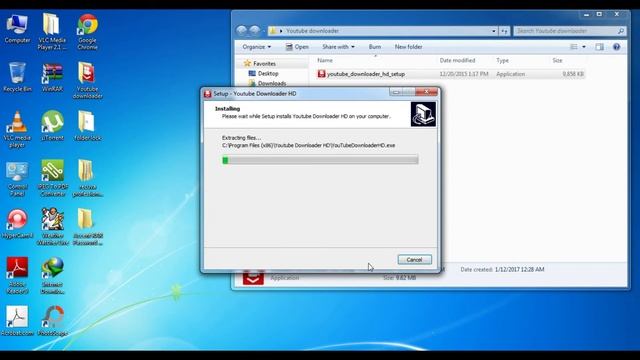
Task: Click the search magnifier in Explorer
Action: (x=621, y=31)
